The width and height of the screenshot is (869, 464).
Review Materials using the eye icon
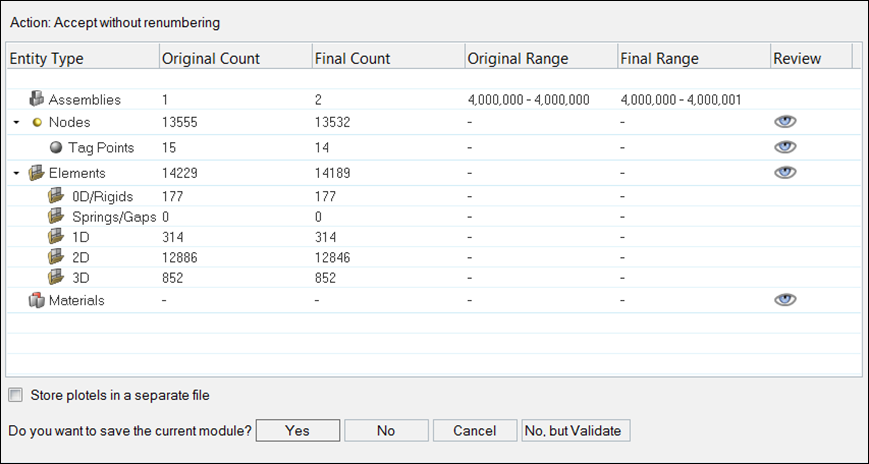click(x=785, y=300)
